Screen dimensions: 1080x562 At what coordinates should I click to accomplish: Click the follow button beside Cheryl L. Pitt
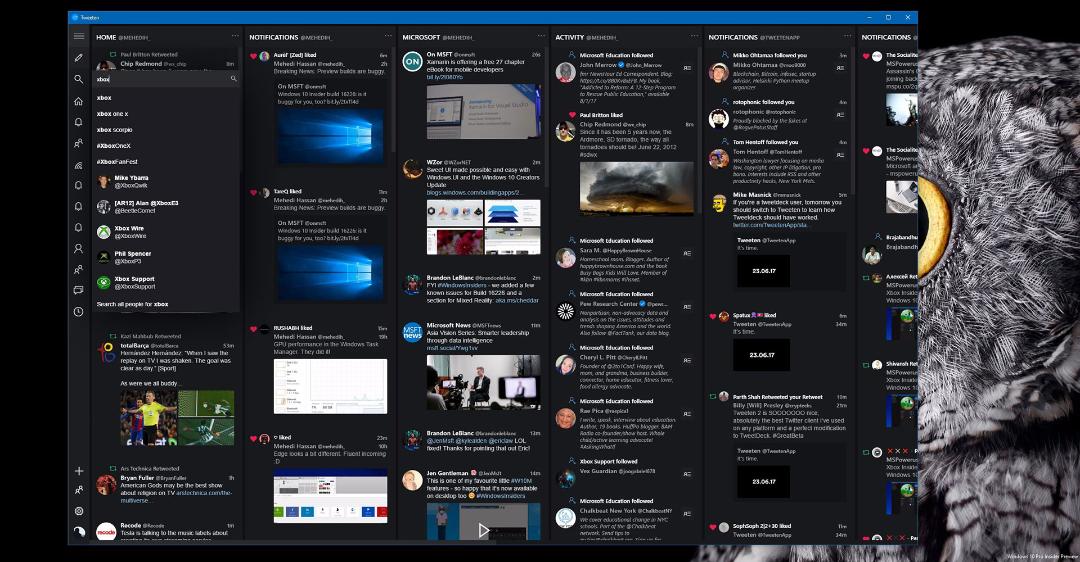click(x=687, y=360)
